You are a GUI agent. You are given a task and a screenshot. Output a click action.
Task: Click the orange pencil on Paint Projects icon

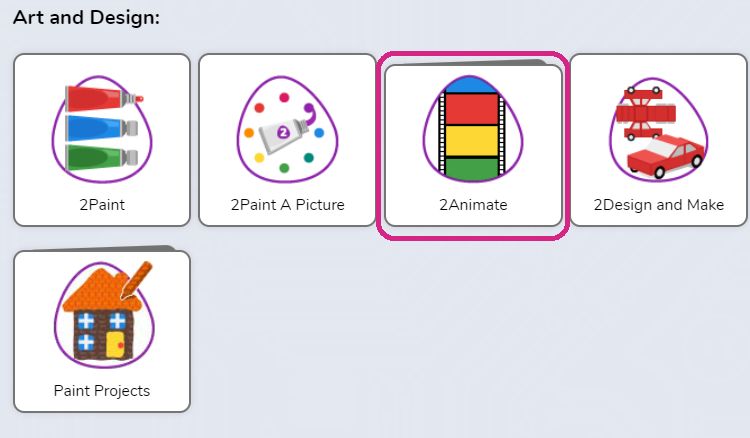pos(137,280)
